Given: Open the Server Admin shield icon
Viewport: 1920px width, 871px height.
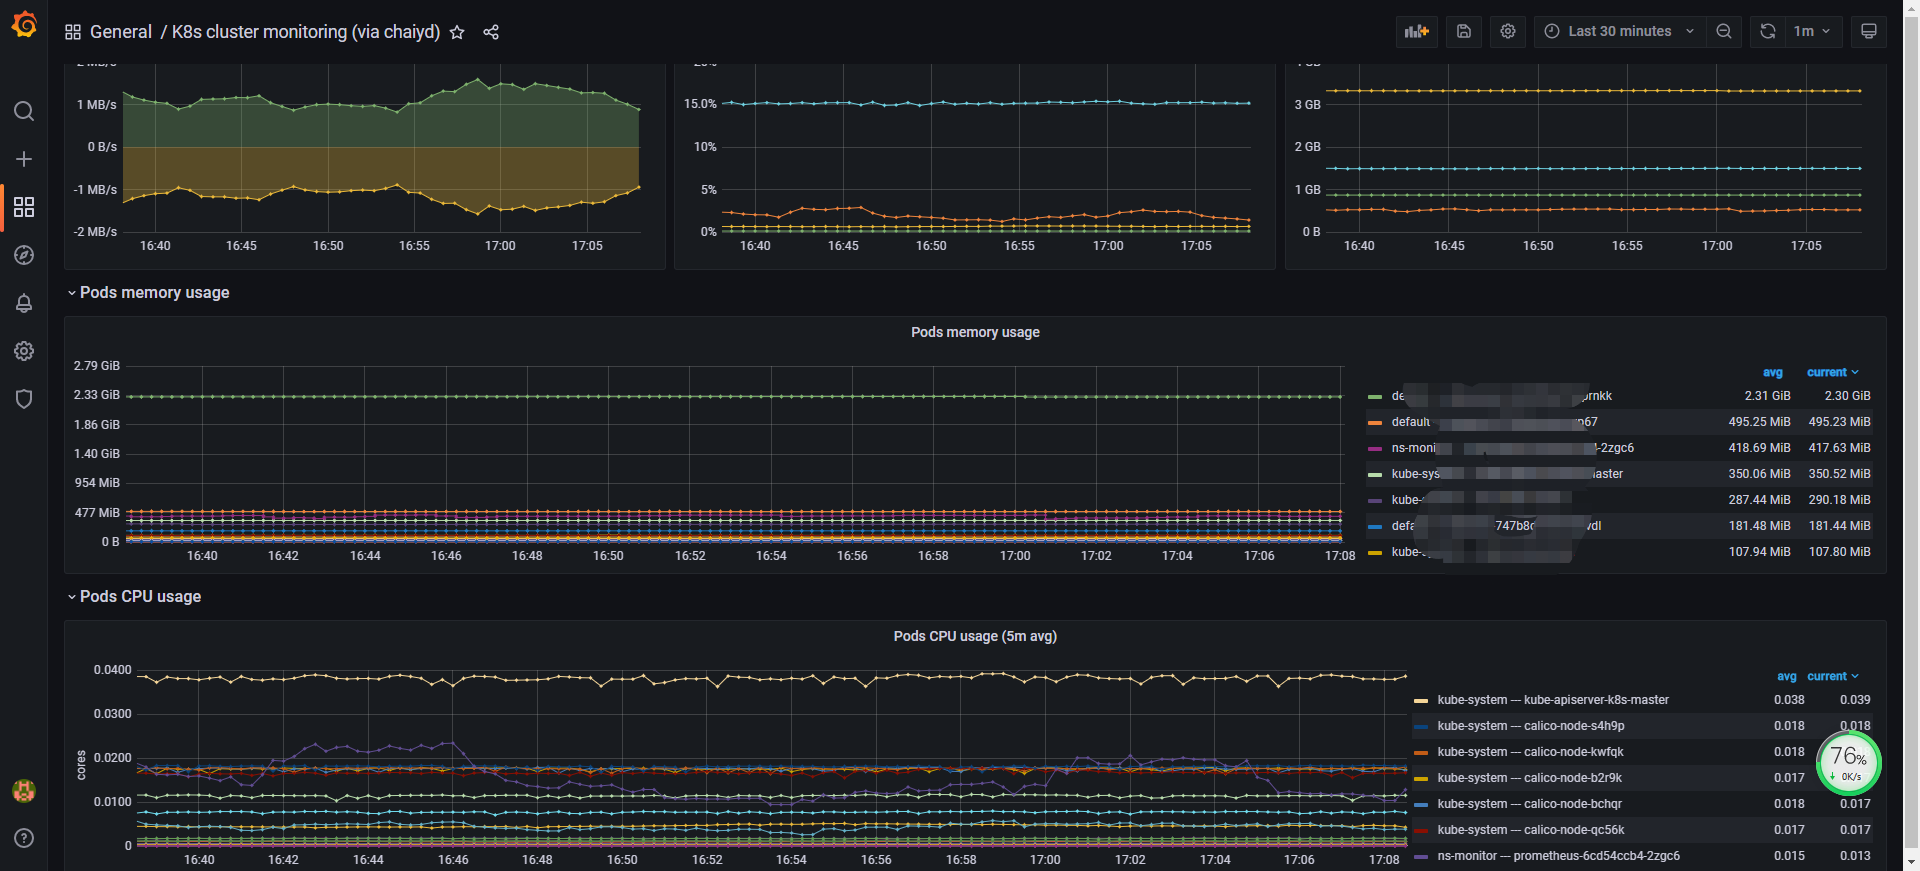Looking at the screenshot, I should pos(24,399).
